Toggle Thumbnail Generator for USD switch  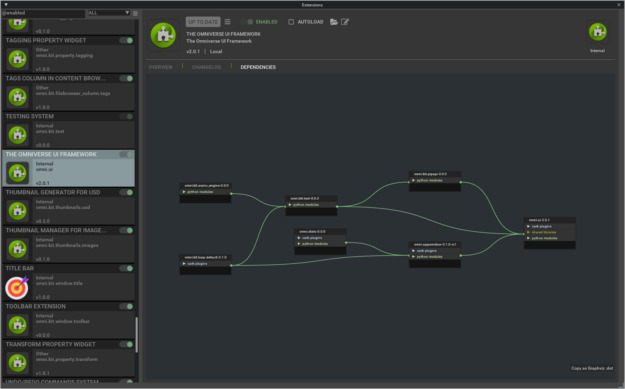126,193
